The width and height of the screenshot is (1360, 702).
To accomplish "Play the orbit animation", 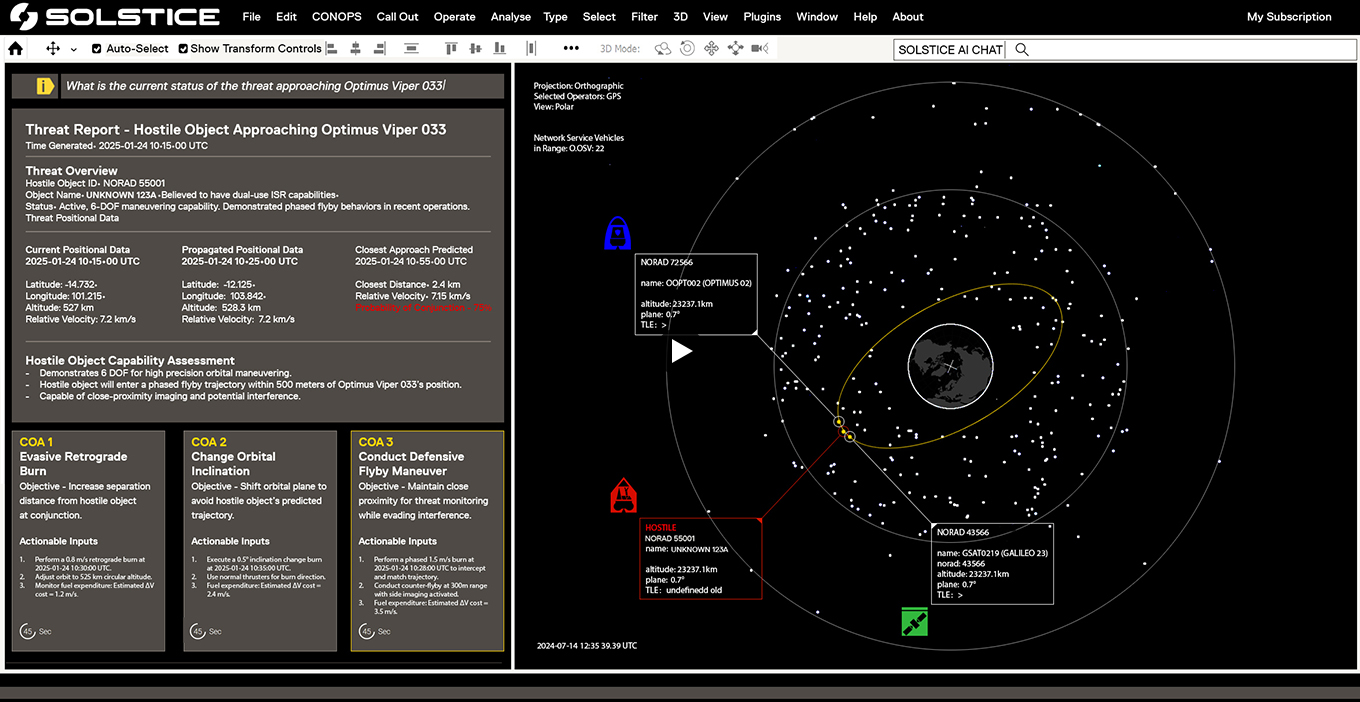I will (681, 351).
